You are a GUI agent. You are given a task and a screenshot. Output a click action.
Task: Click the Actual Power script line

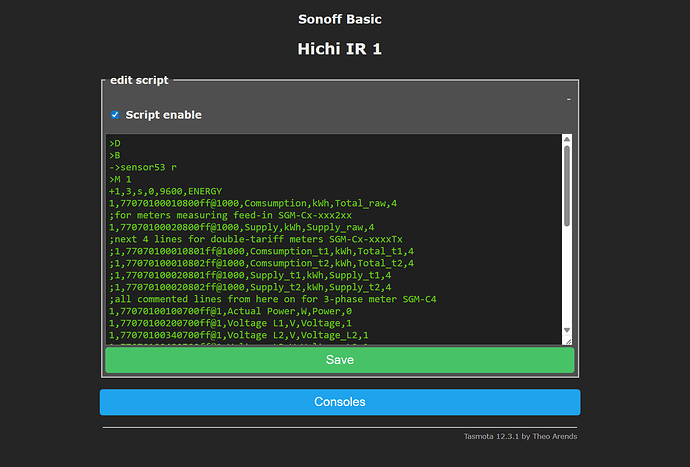[x=230, y=311]
